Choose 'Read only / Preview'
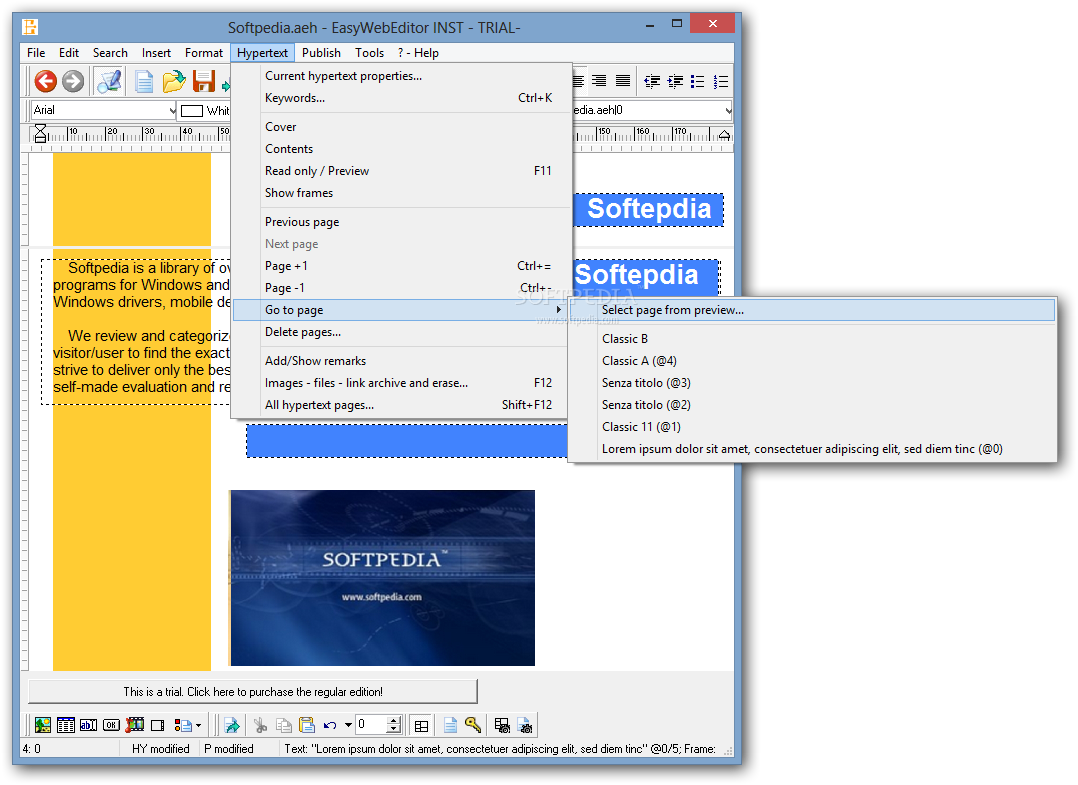The height and width of the screenshot is (785, 1078). 402,171
